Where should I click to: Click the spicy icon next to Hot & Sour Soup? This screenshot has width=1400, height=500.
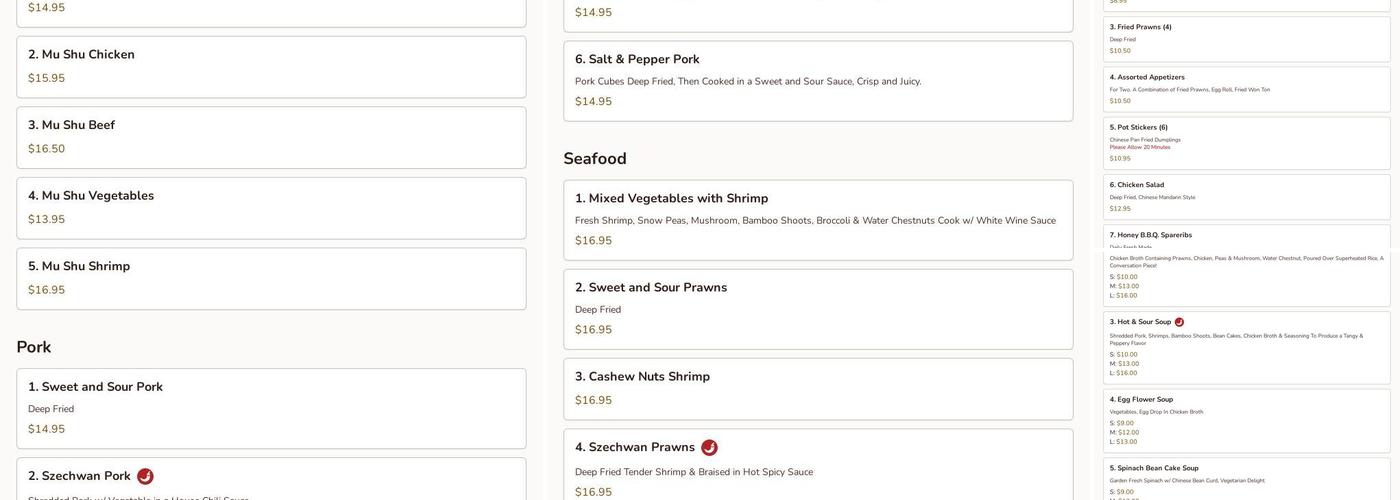tap(1179, 322)
